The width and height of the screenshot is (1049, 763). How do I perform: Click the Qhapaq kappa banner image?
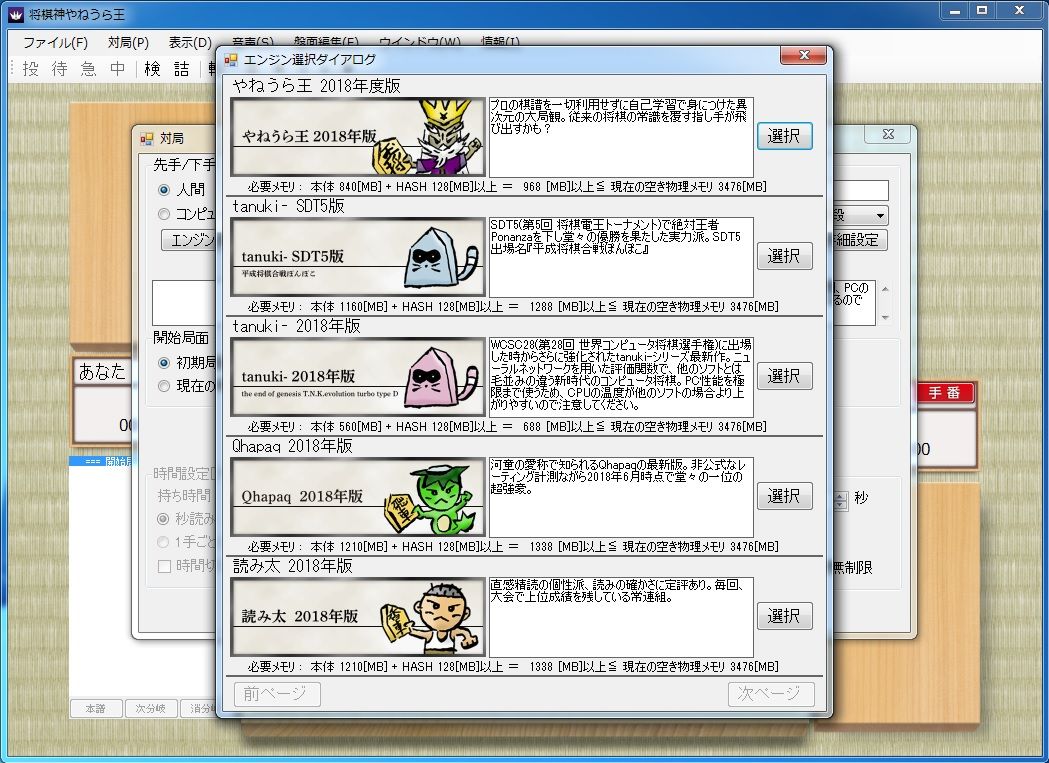[358, 497]
